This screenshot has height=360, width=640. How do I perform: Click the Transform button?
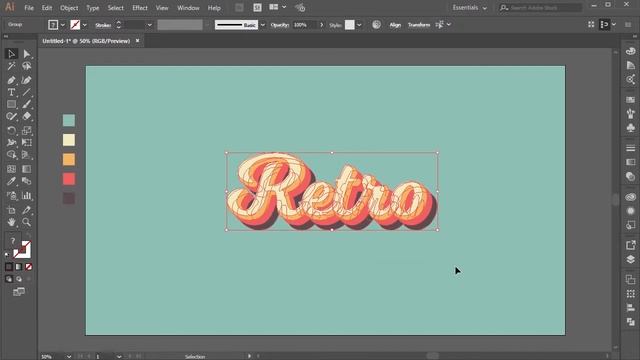419,25
